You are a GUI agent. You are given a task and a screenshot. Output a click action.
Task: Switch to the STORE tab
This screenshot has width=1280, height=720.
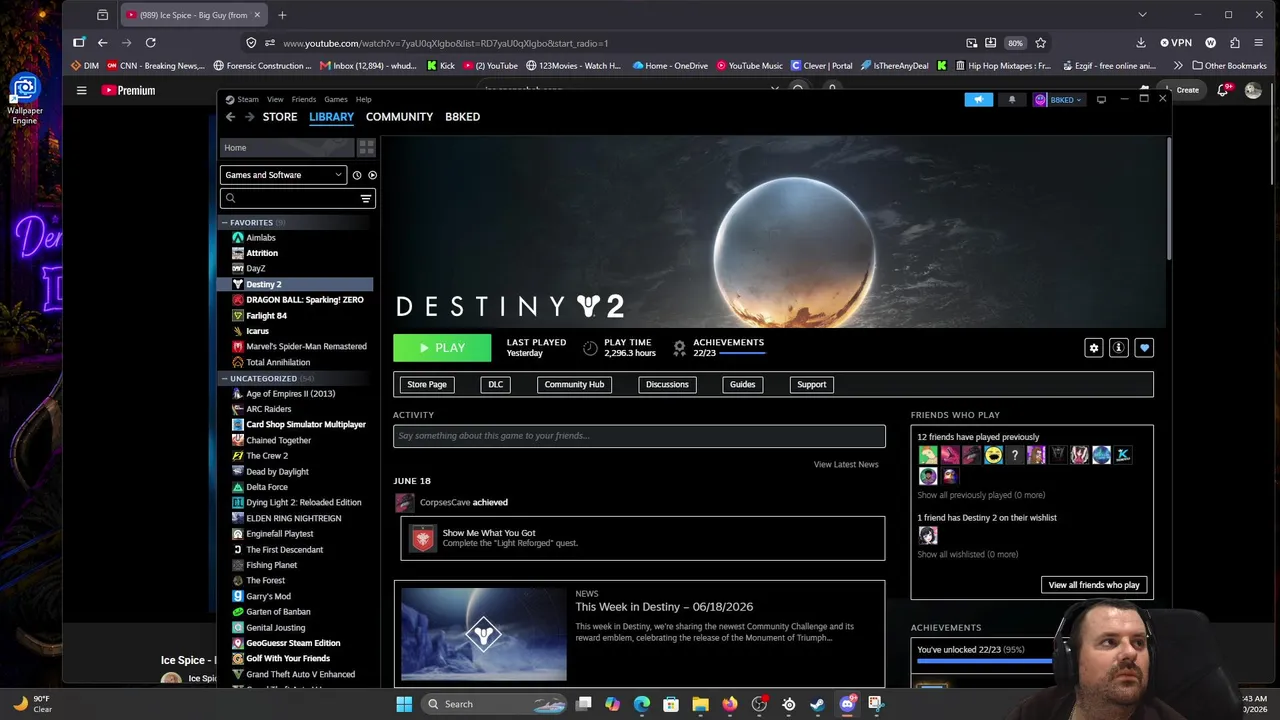pyautogui.click(x=280, y=117)
